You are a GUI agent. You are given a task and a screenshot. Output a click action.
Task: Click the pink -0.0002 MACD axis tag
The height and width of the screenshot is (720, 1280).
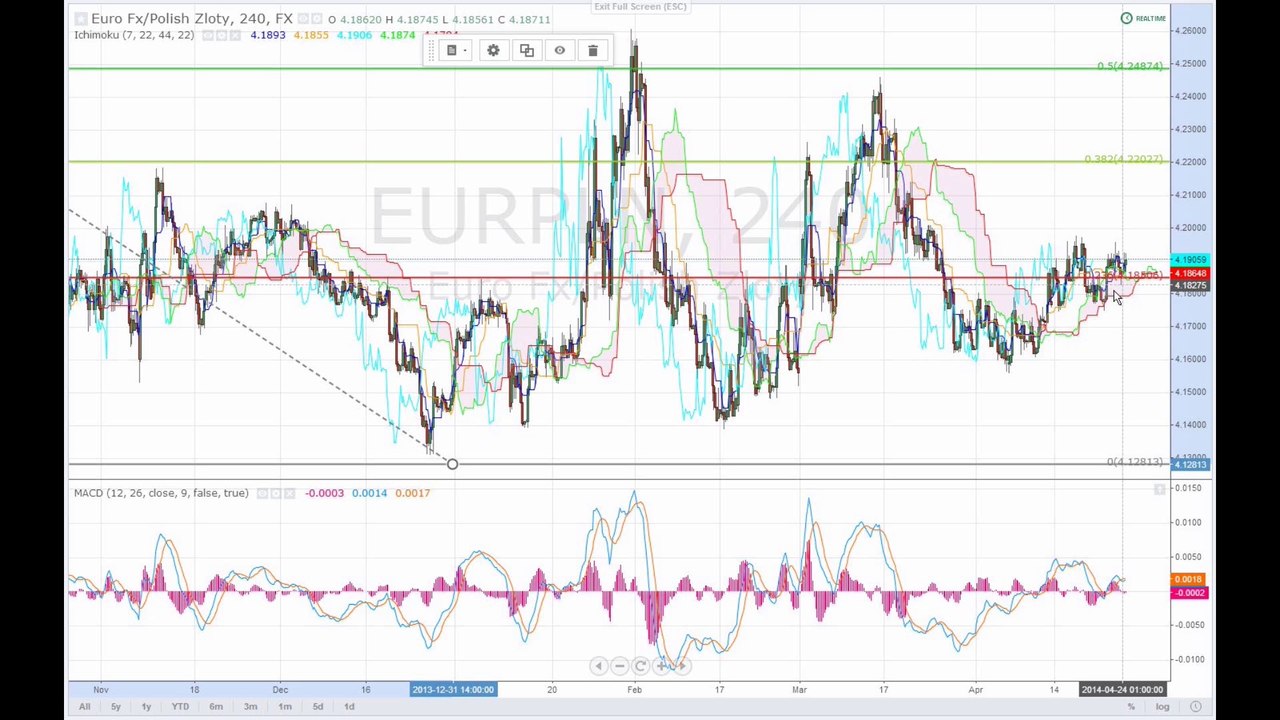click(x=1190, y=593)
